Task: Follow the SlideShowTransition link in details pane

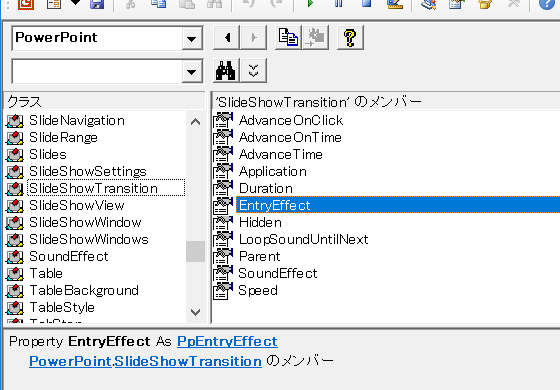Action: point(188,361)
